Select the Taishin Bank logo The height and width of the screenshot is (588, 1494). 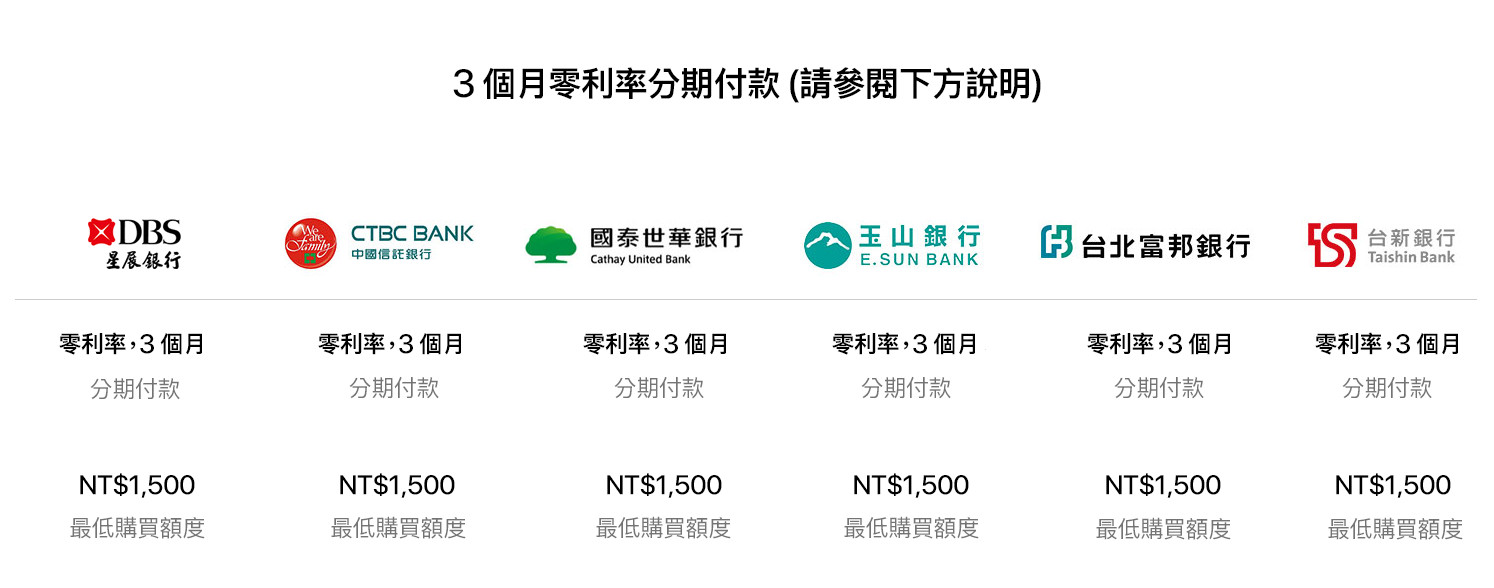click(x=1381, y=245)
